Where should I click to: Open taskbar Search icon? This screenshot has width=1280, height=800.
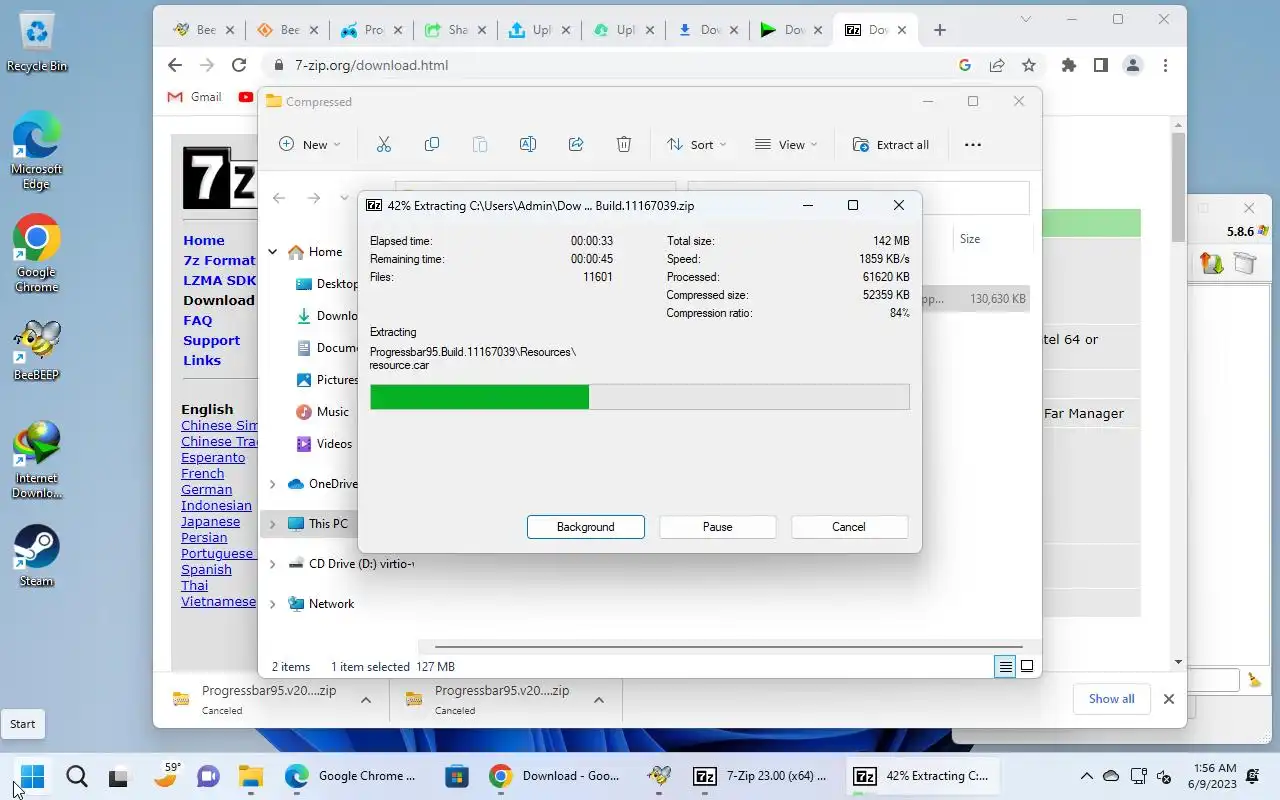[76, 776]
